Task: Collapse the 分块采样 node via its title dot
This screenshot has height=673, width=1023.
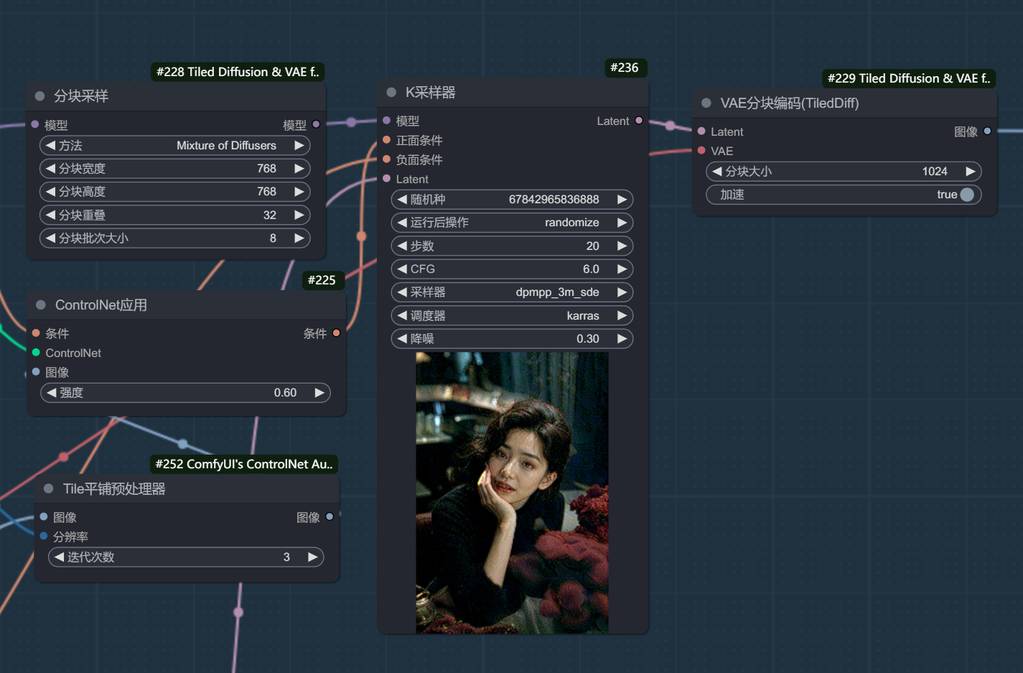Action: pyautogui.click(x=40, y=97)
